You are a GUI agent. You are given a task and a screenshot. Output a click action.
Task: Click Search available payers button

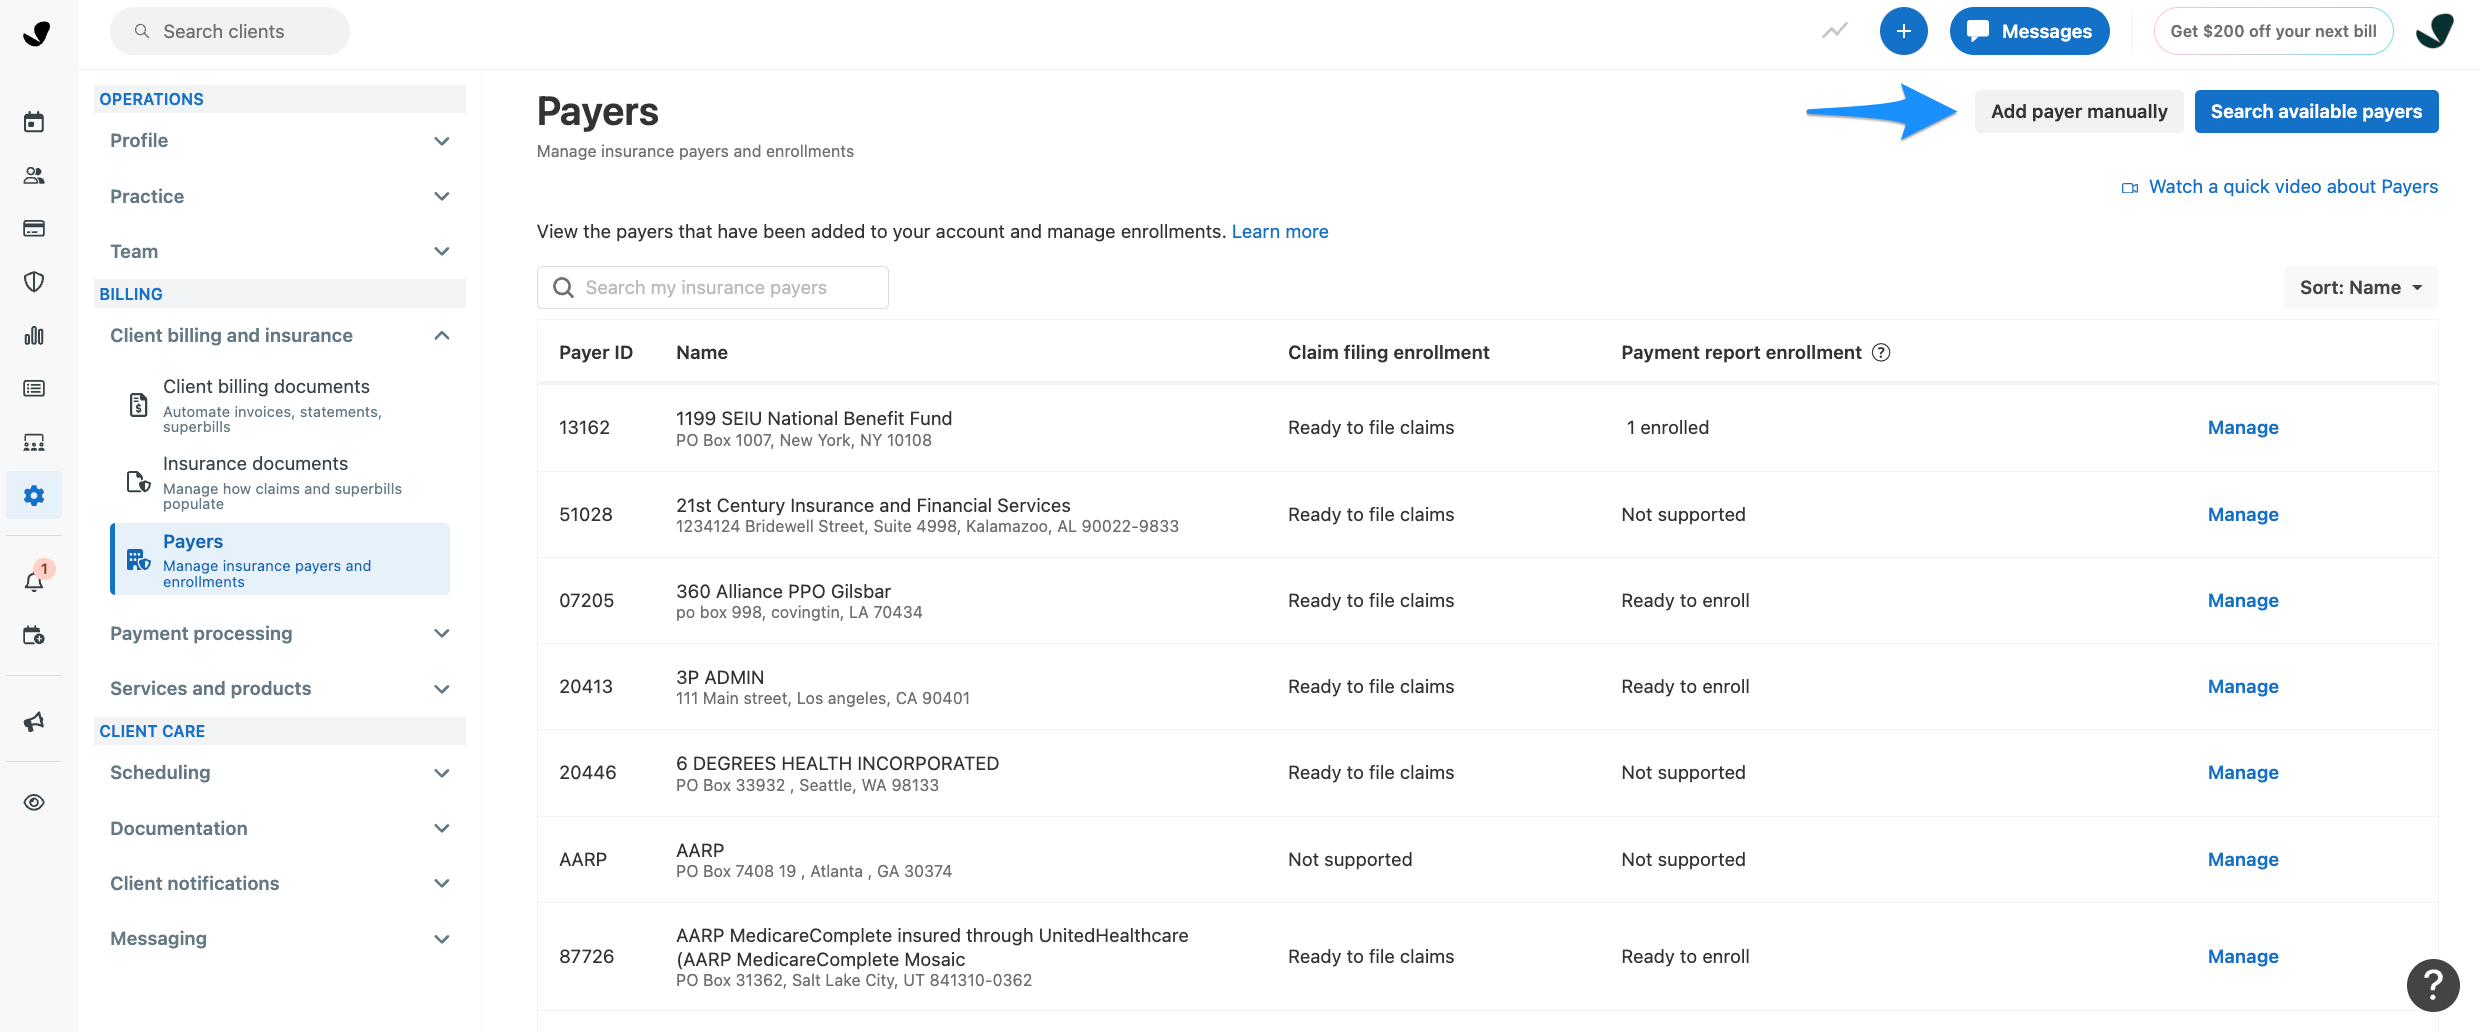click(2316, 111)
